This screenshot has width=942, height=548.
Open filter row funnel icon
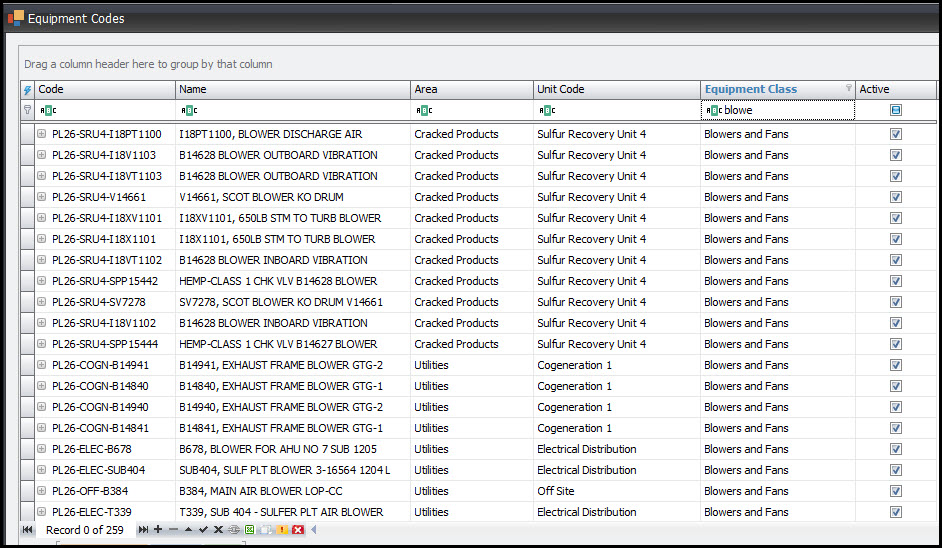(28, 110)
